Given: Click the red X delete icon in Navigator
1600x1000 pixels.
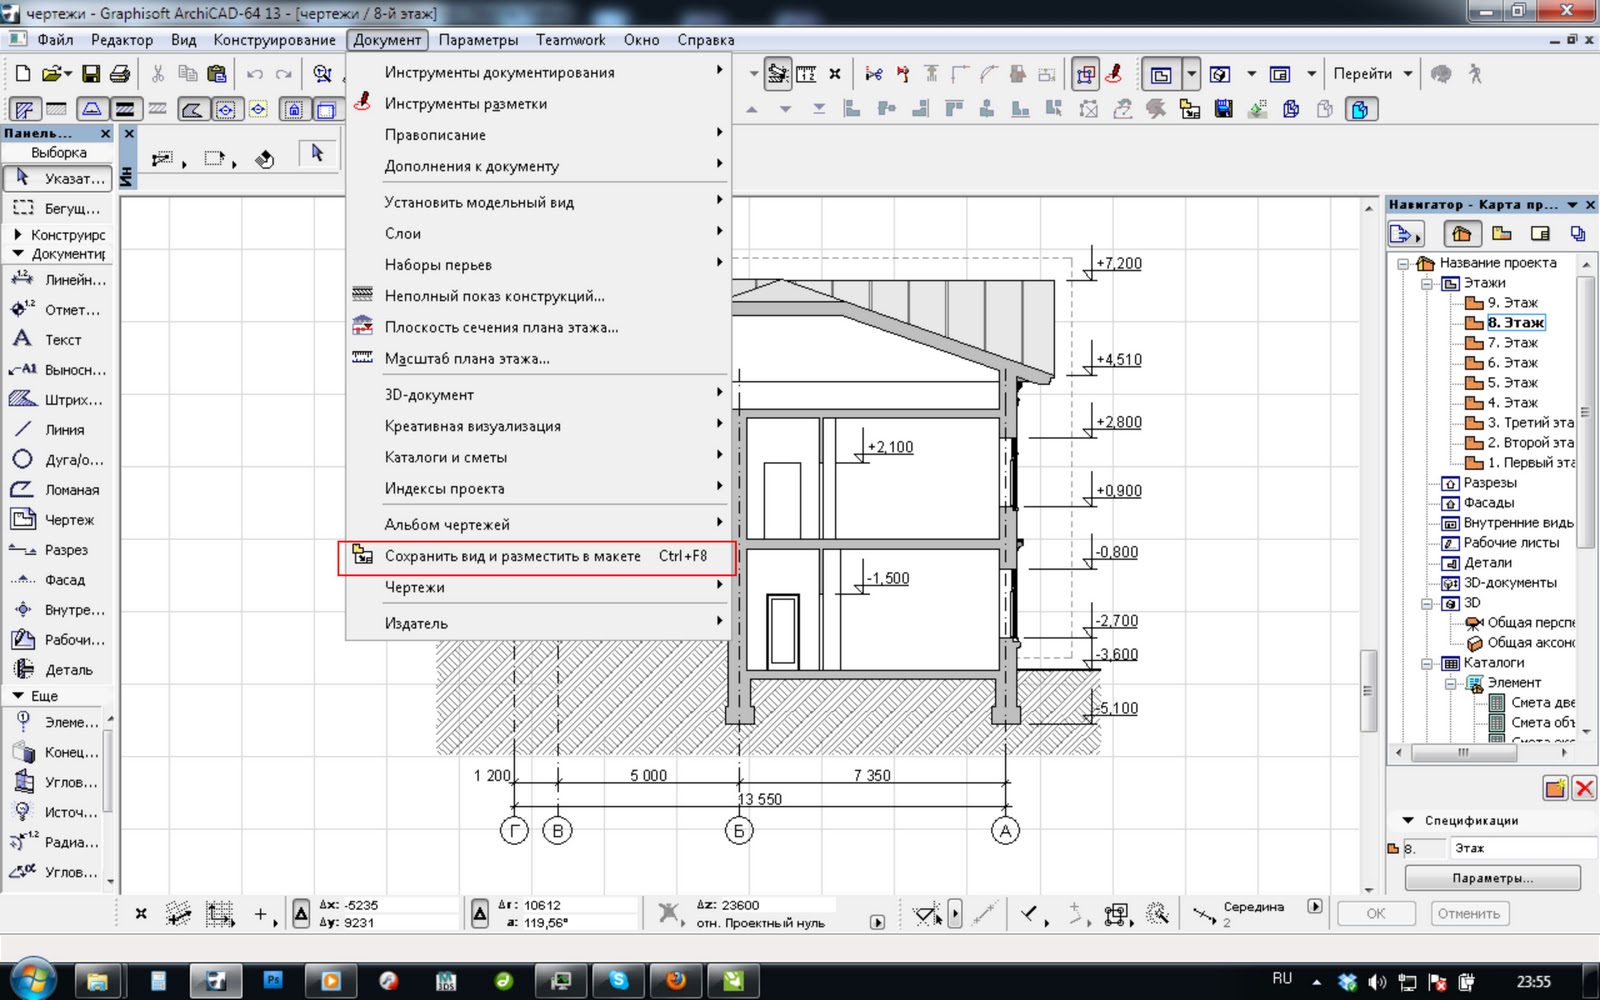Looking at the screenshot, I should click(x=1584, y=788).
